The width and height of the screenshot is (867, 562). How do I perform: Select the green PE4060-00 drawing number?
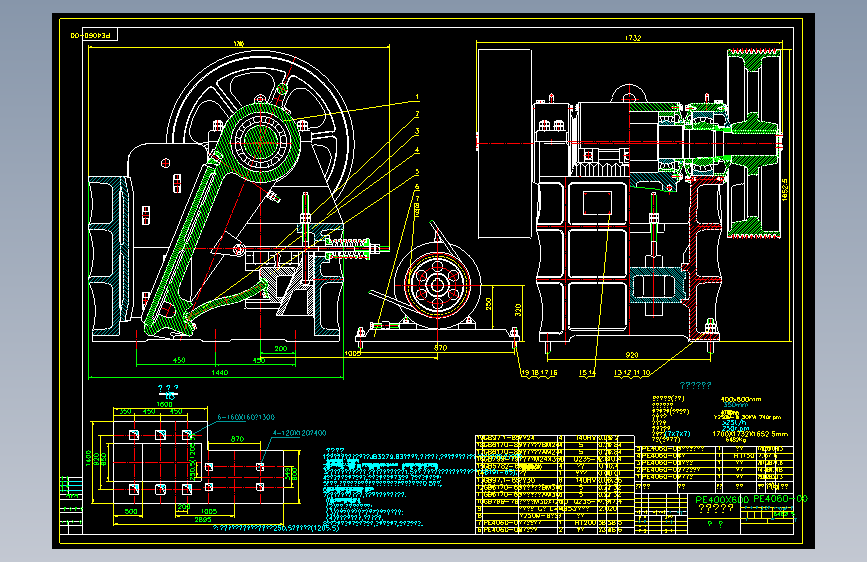pyautogui.click(x=780, y=499)
